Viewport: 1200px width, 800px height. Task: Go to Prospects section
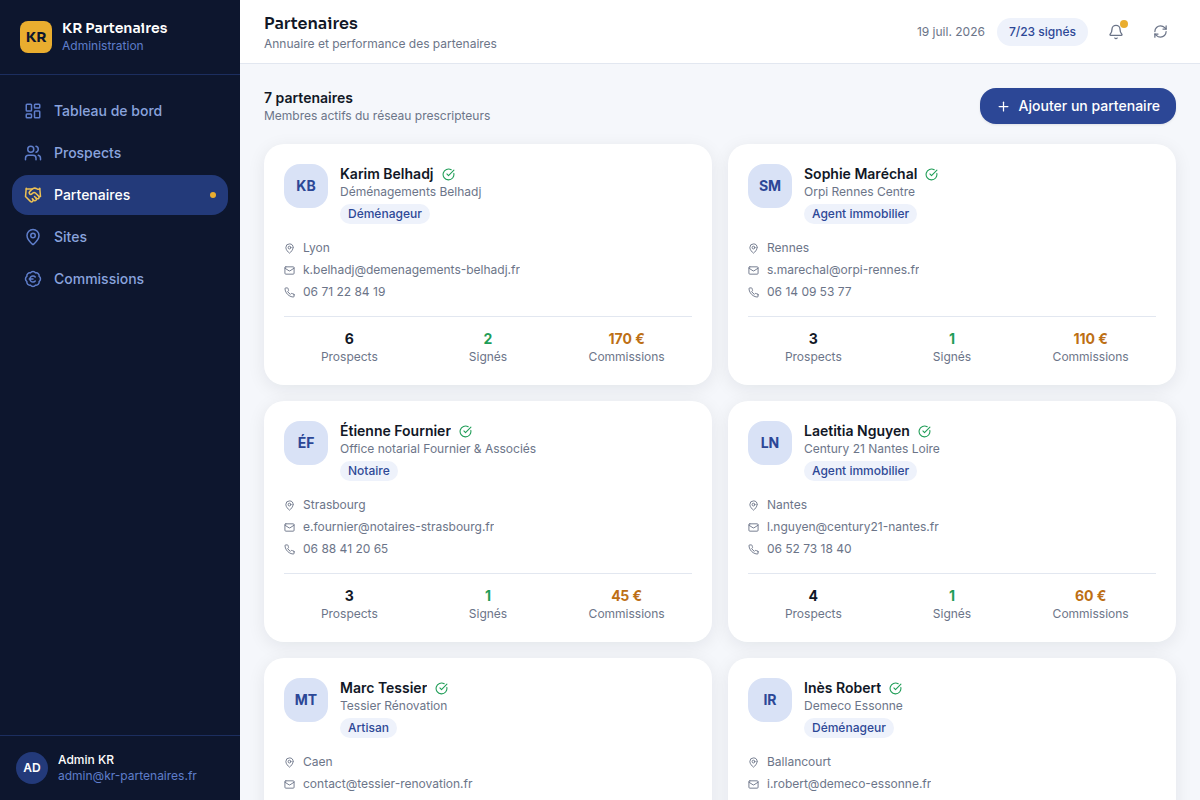pyautogui.click(x=120, y=153)
